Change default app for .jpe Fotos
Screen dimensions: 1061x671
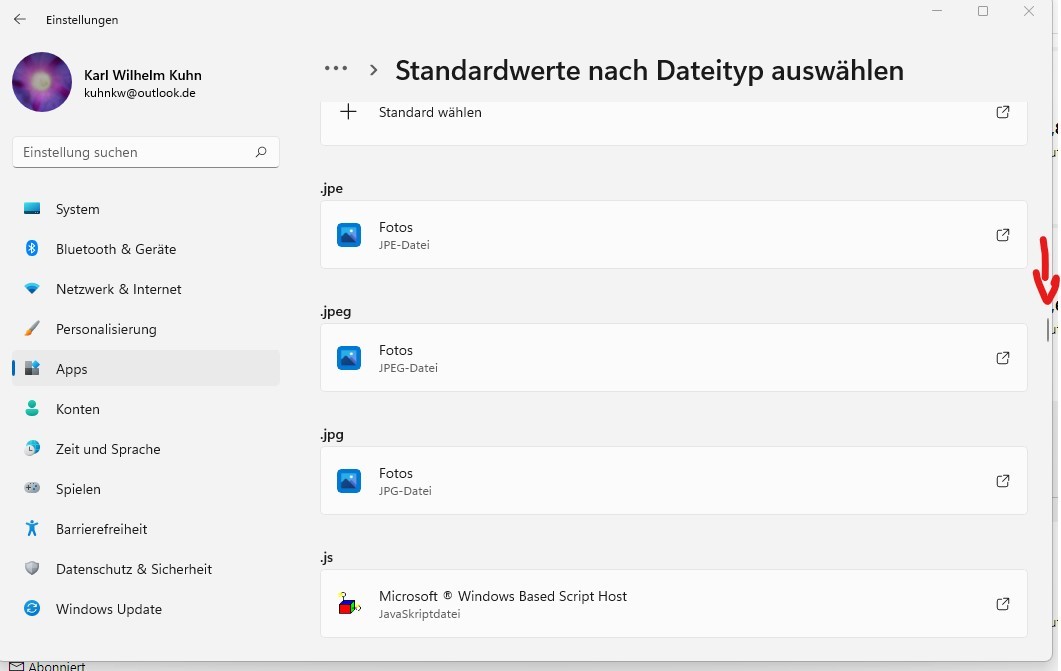pyautogui.click(x=674, y=235)
